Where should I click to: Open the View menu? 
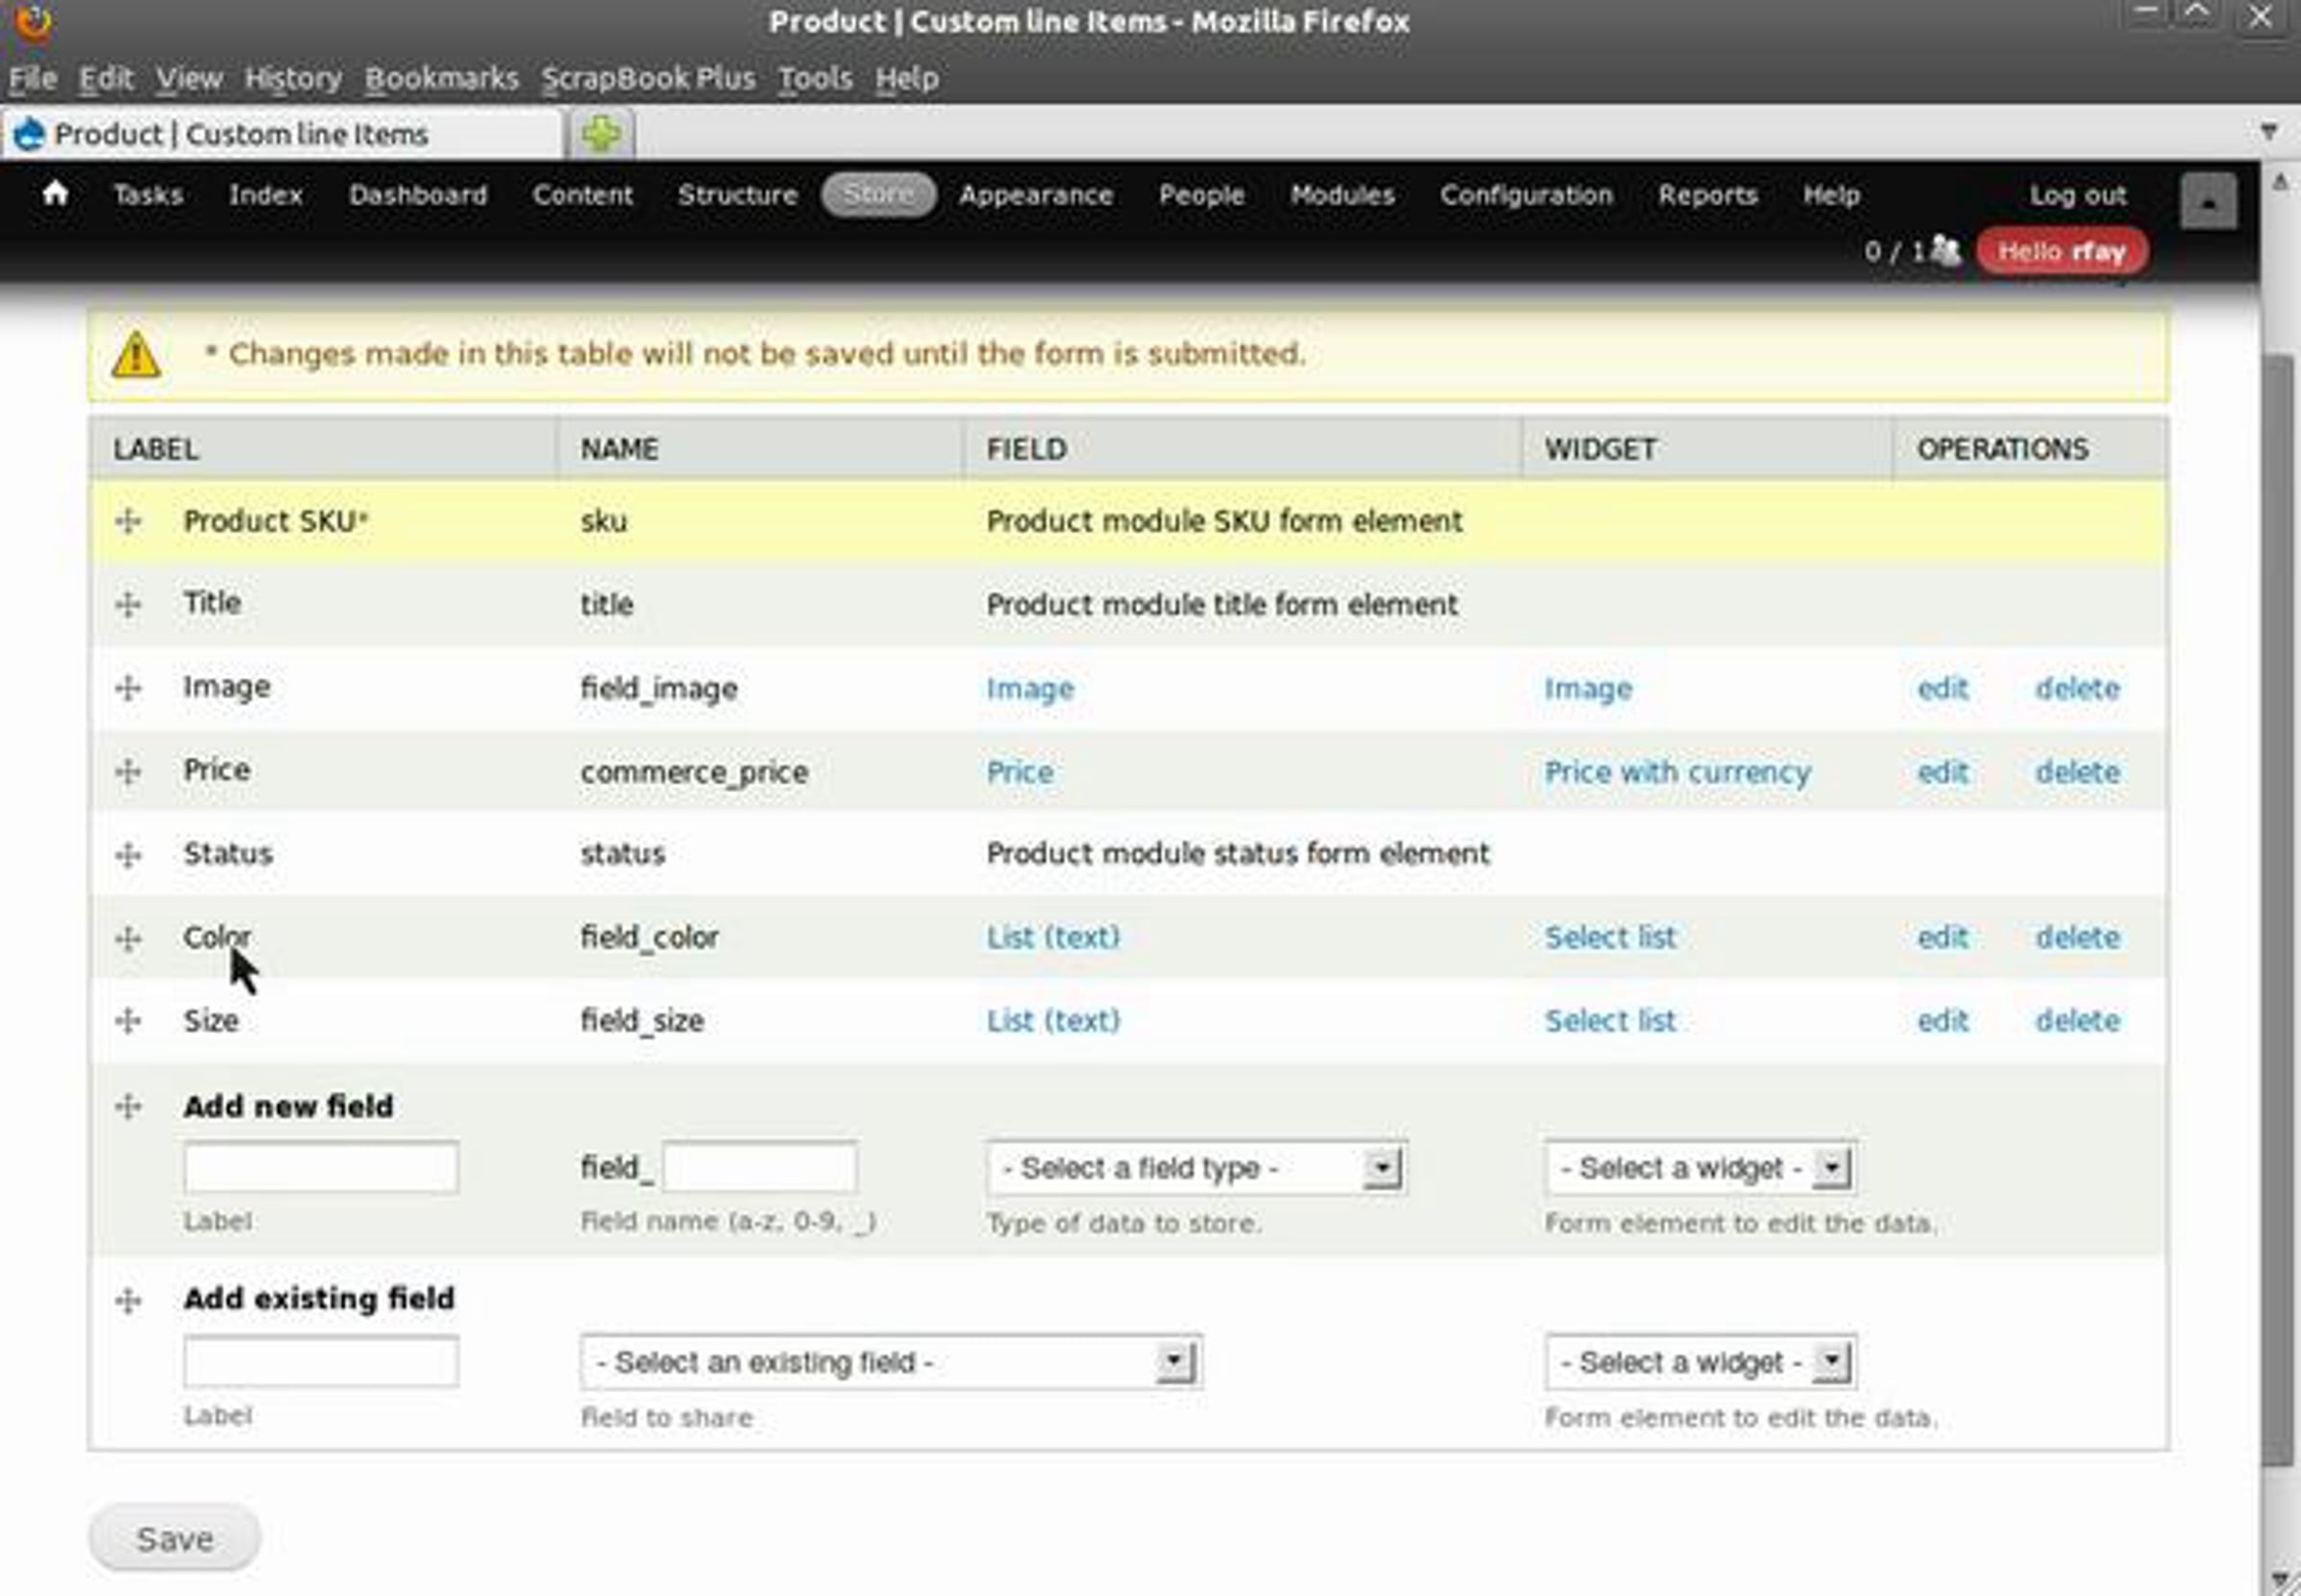coord(189,78)
